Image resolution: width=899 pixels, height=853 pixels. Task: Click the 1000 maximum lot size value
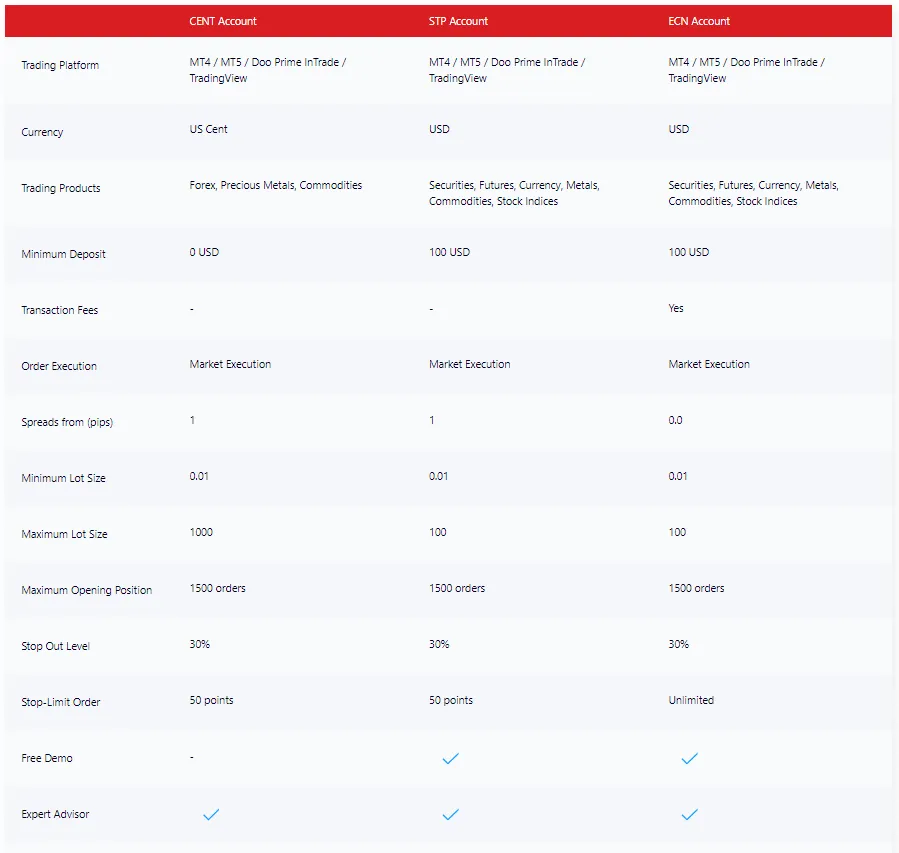click(201, 532)
